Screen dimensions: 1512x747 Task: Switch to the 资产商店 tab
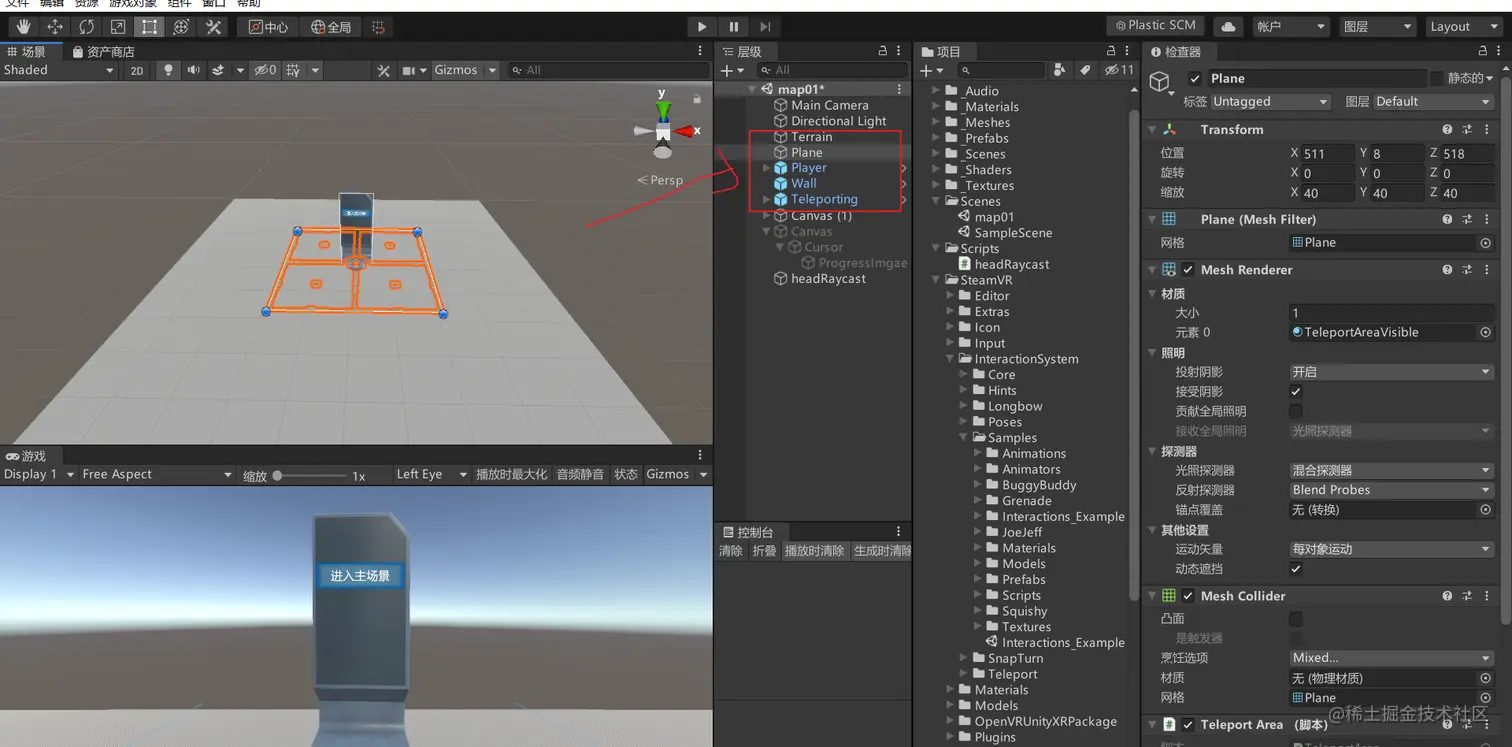pyautogui.click(x=103, y=51)
